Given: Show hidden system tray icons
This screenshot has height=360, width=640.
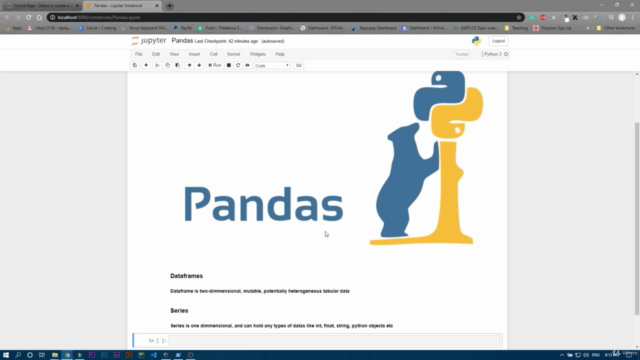Looking at the screenshot, I should [x=562, y=355].
